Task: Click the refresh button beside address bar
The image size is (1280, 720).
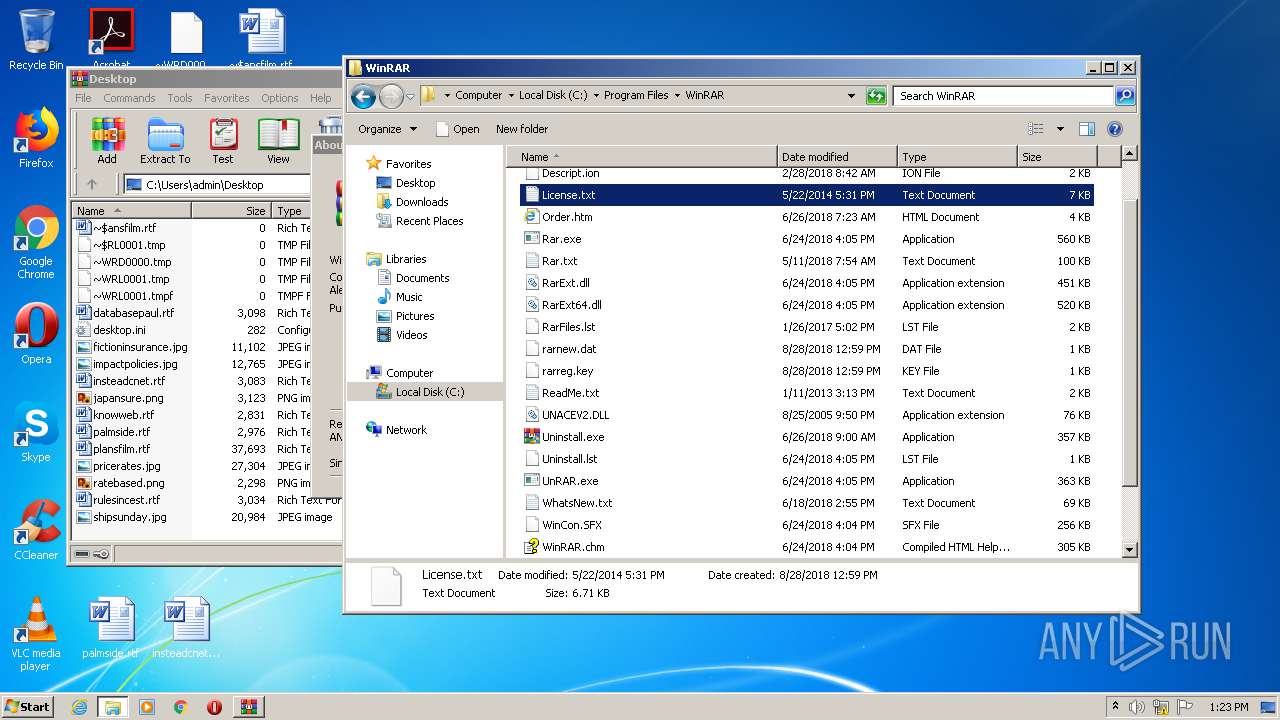Action: click(876, 96)
